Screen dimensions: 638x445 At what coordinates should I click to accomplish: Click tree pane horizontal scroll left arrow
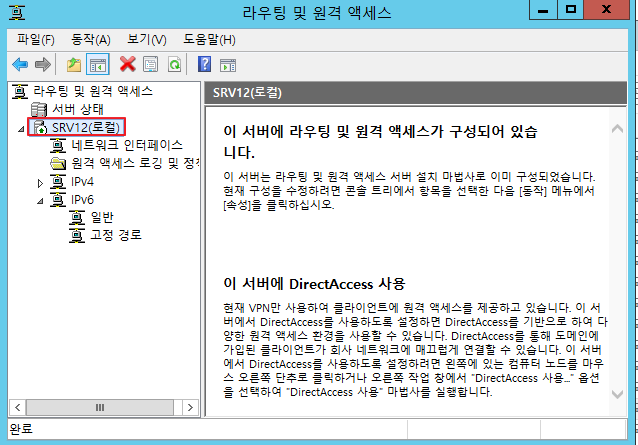point(17,407)
